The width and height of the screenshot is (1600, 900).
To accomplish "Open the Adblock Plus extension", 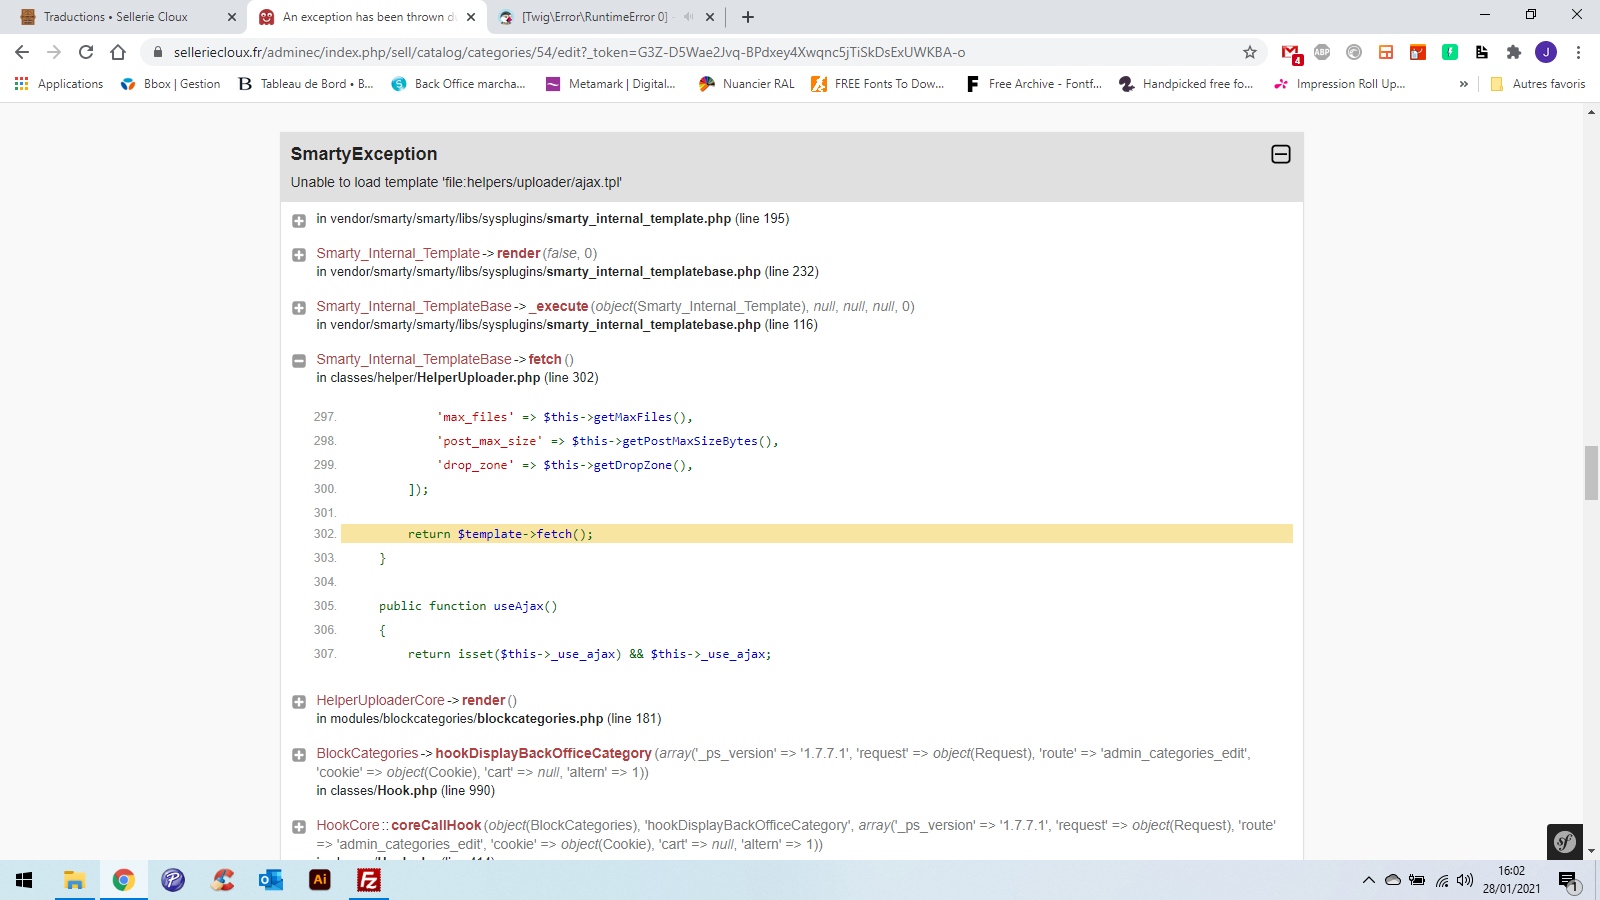I will pyautogui.click(x=1322, y=52).
